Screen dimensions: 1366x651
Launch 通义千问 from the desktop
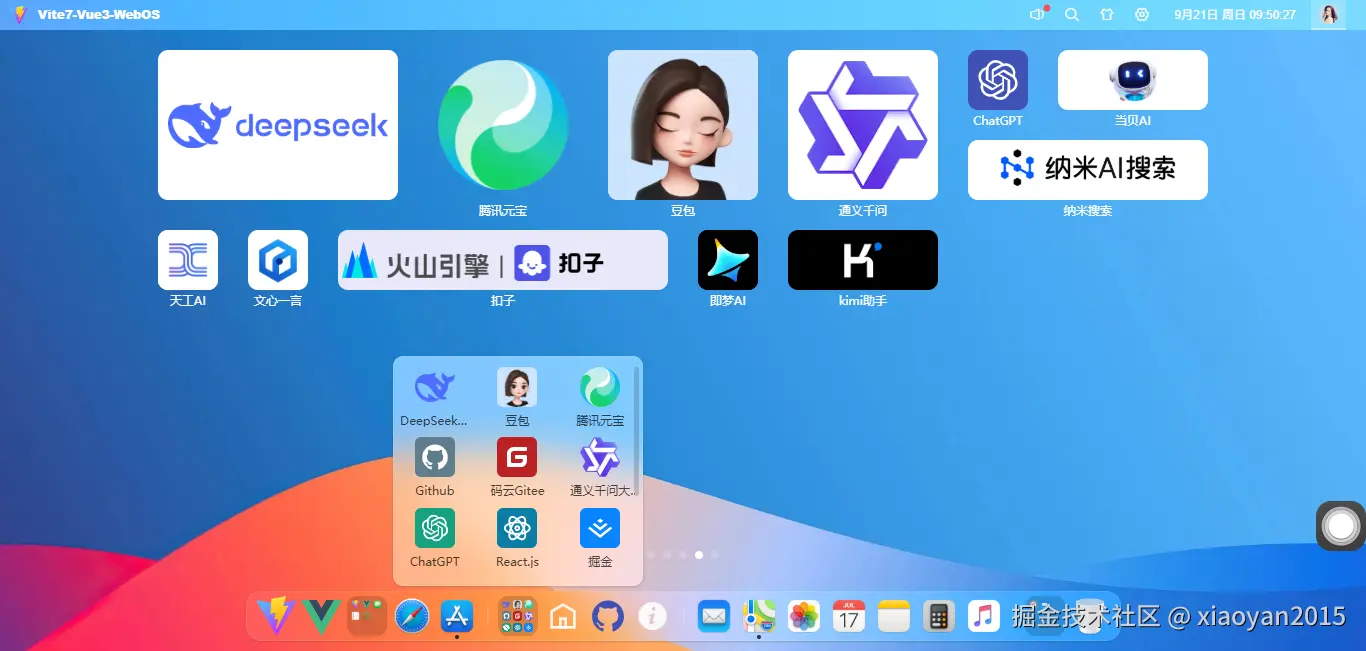tap(862, 124)
